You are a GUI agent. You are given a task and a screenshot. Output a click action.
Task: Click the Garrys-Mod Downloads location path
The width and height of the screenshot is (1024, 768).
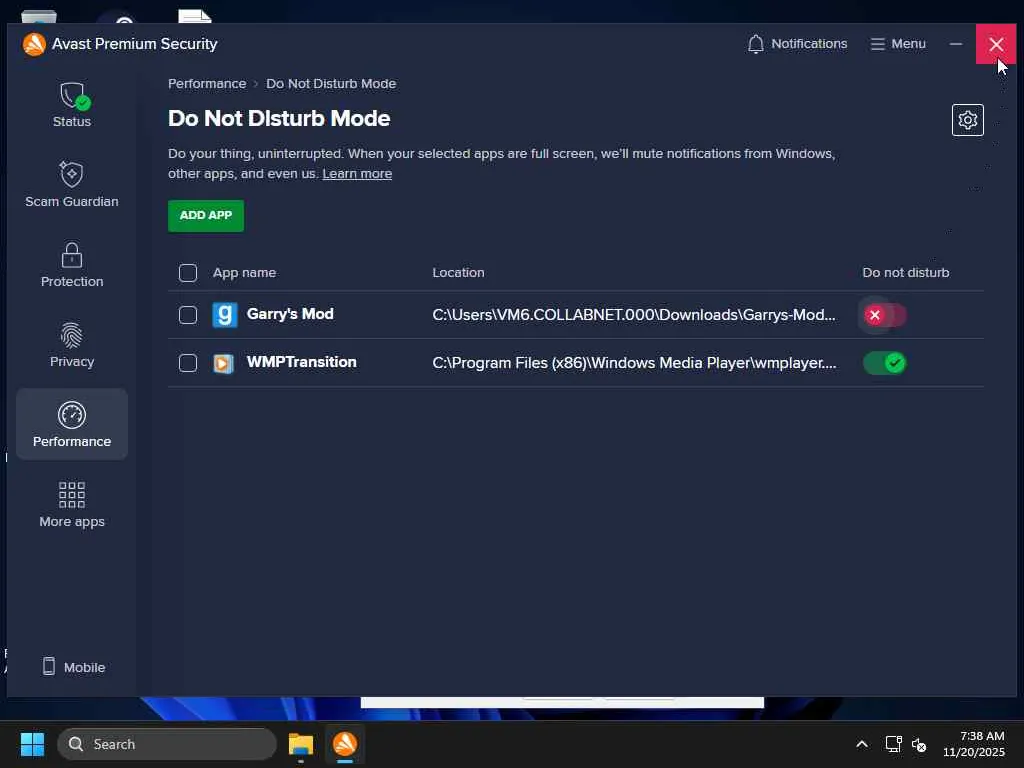pyautogui.click(x=634, y=315)
